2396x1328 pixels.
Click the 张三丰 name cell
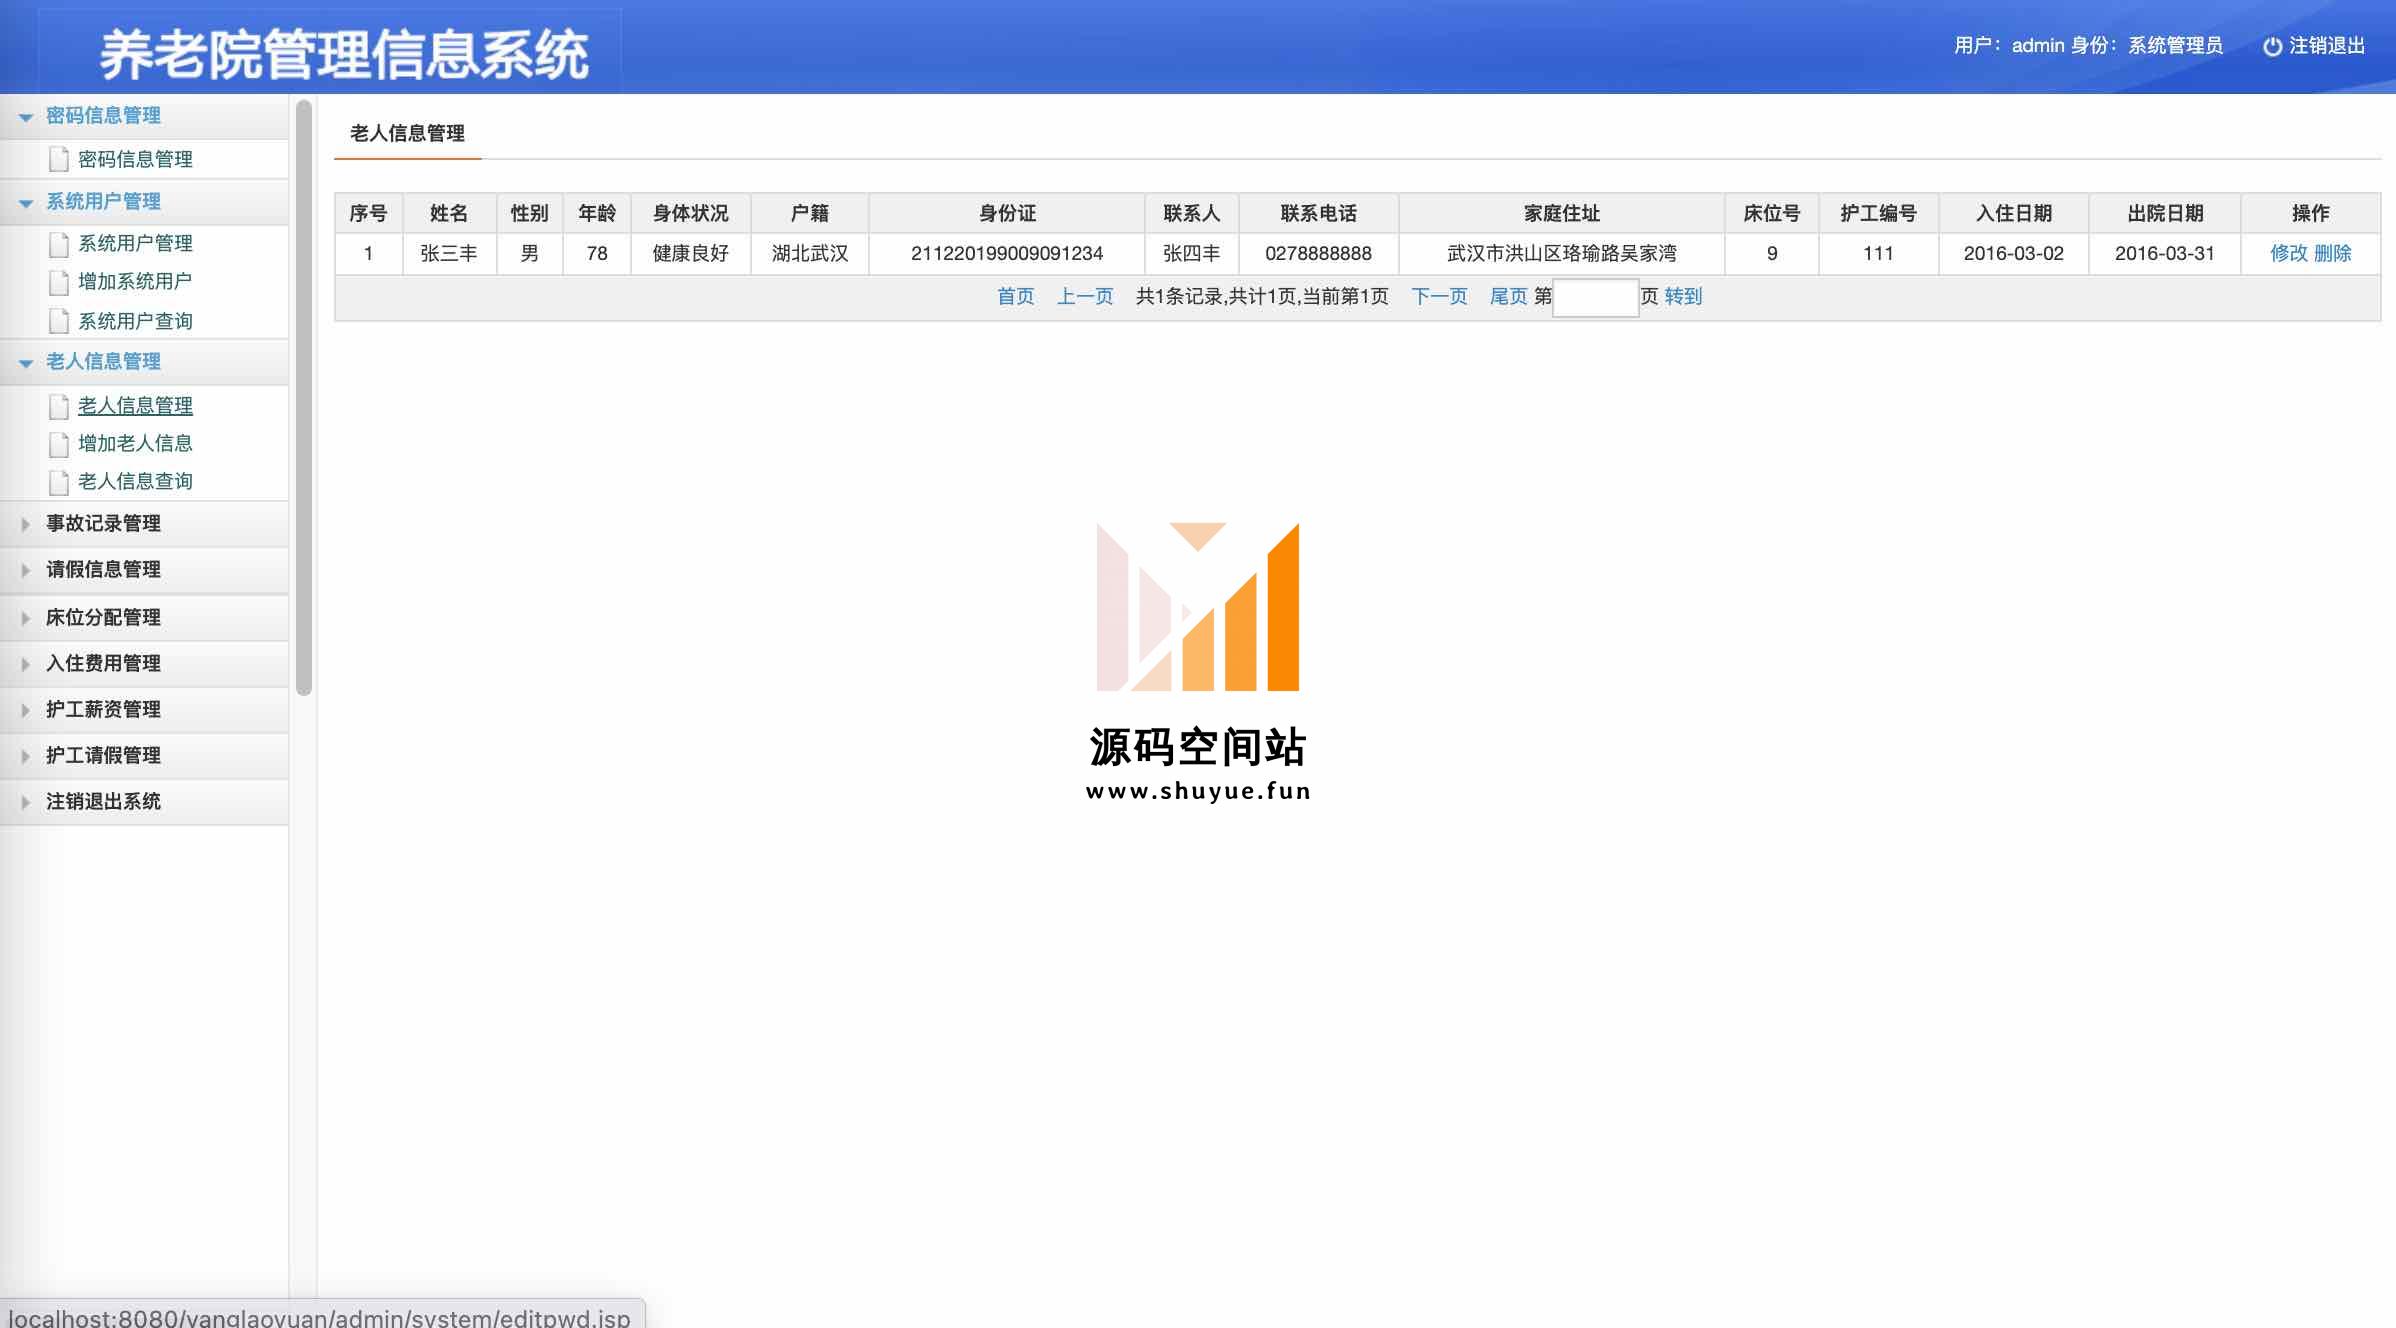(x=449, y=253)
